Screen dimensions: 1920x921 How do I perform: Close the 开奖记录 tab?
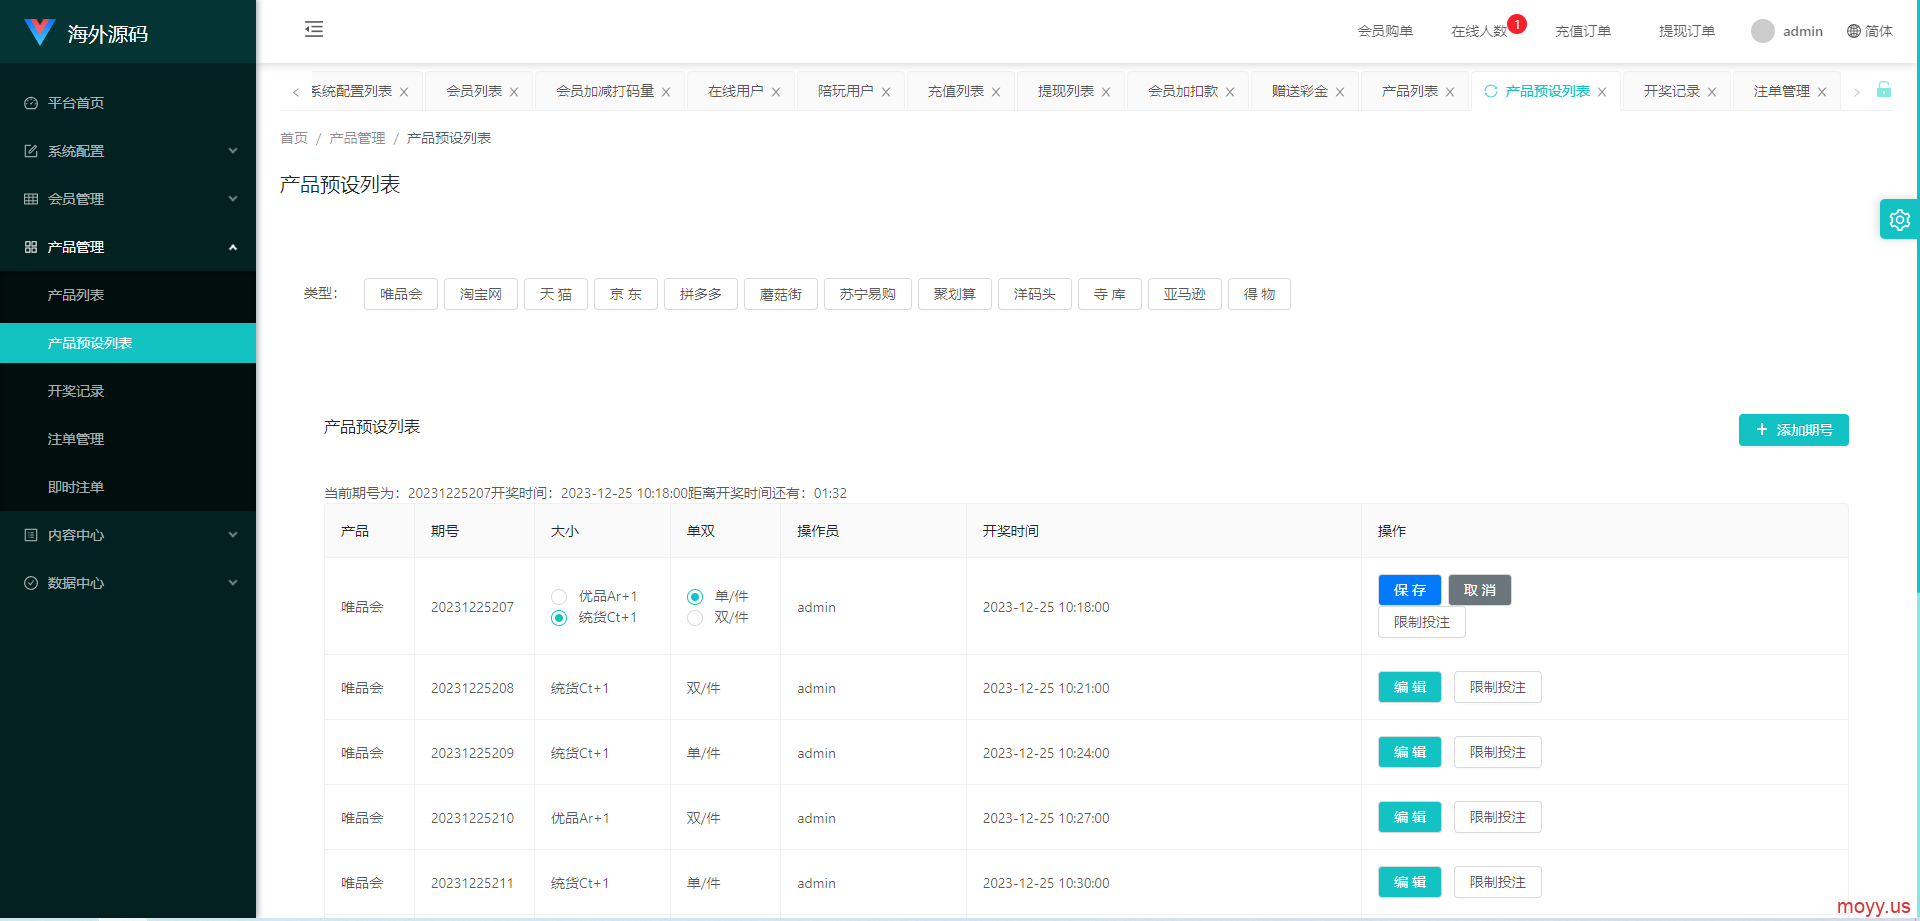click(1712, 92)
